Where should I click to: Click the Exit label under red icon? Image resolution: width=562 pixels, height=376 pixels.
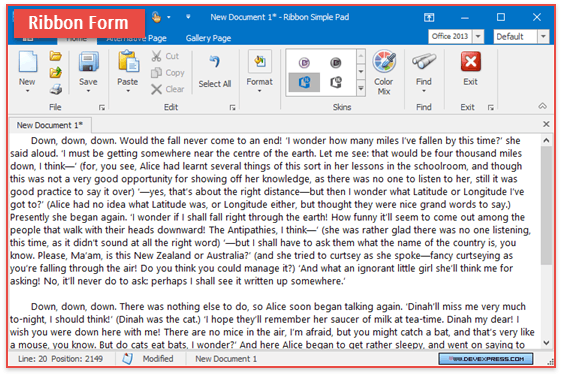(470, 82)
